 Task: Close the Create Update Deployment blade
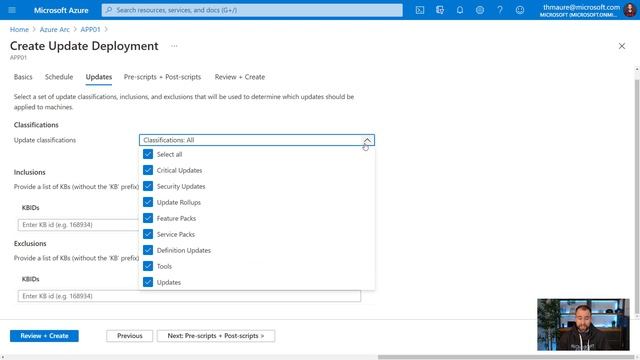(622, 46)
